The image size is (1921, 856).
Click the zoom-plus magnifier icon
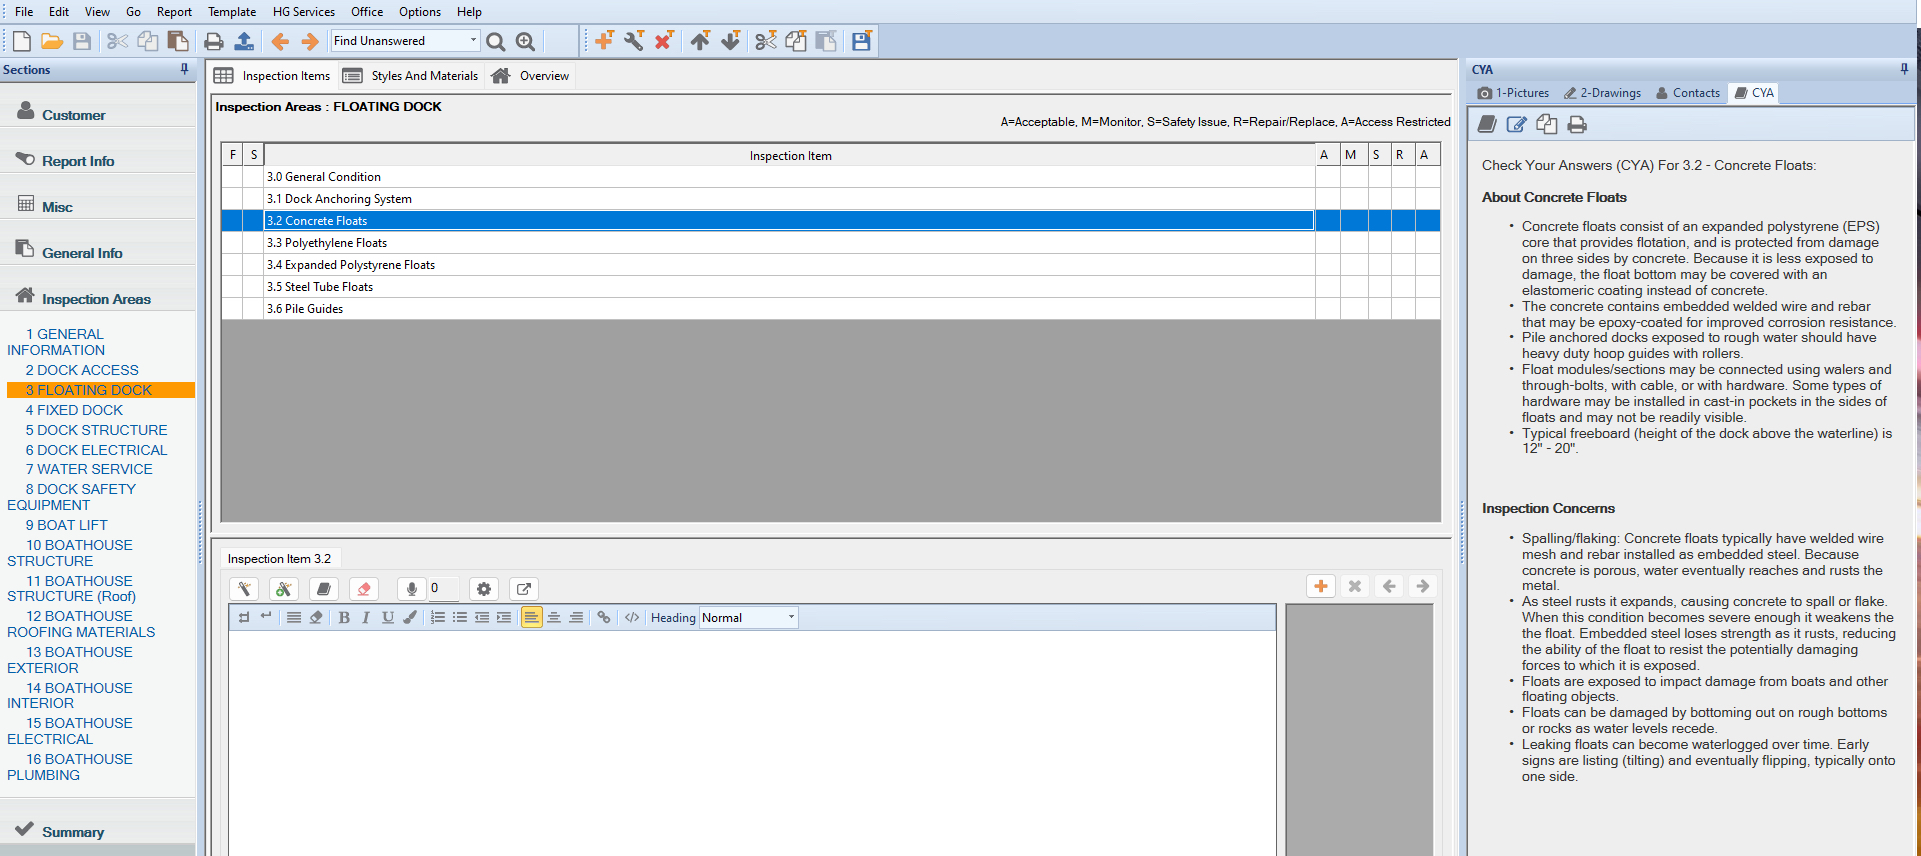(525, 41)
